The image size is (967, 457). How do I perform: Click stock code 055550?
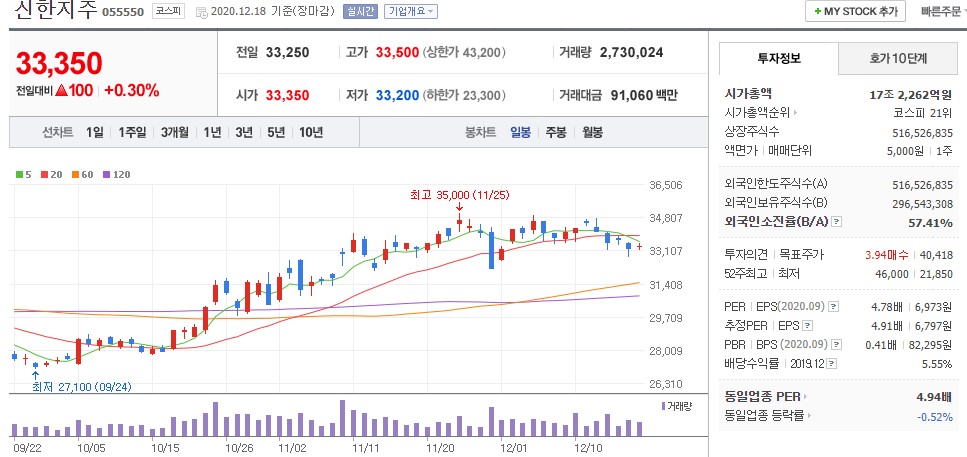coord(123,12)
